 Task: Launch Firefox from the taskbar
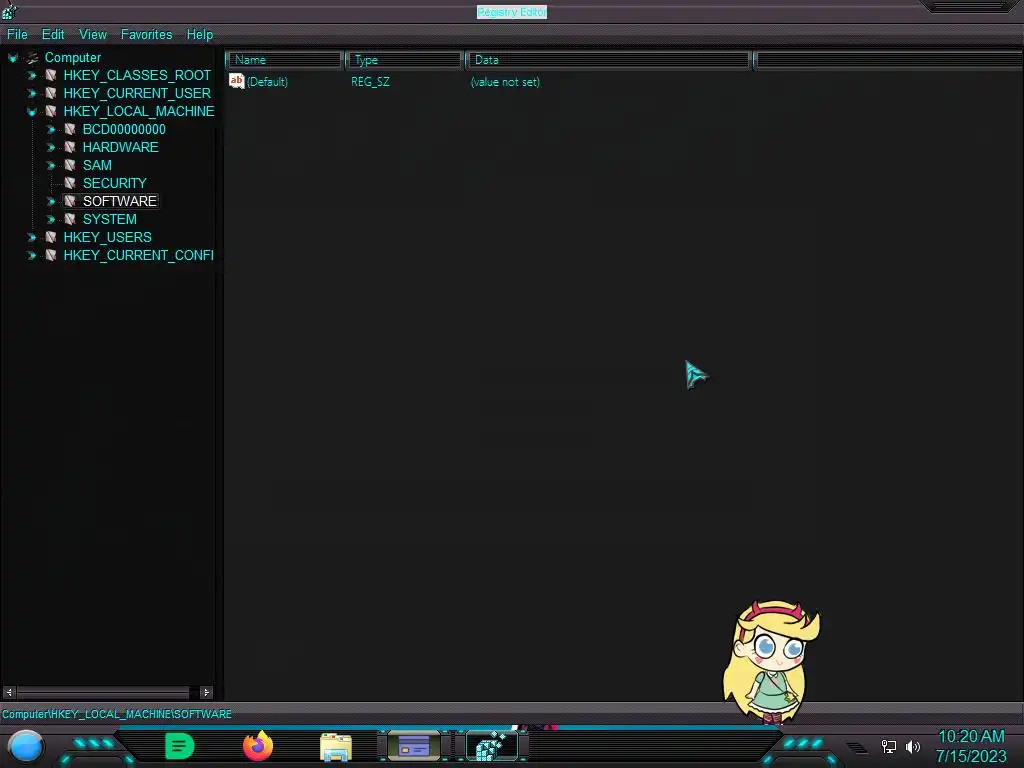258,746
